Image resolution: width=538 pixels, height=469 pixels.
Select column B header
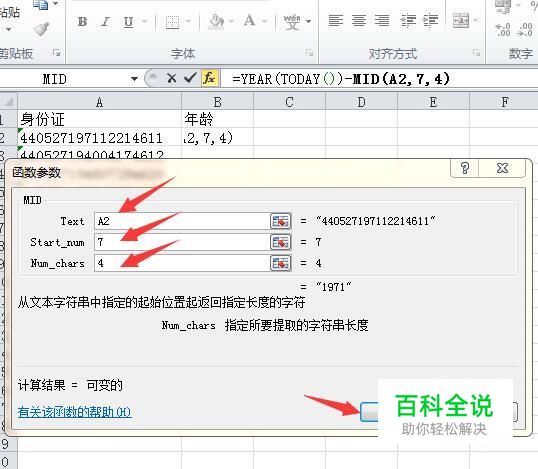217,102
